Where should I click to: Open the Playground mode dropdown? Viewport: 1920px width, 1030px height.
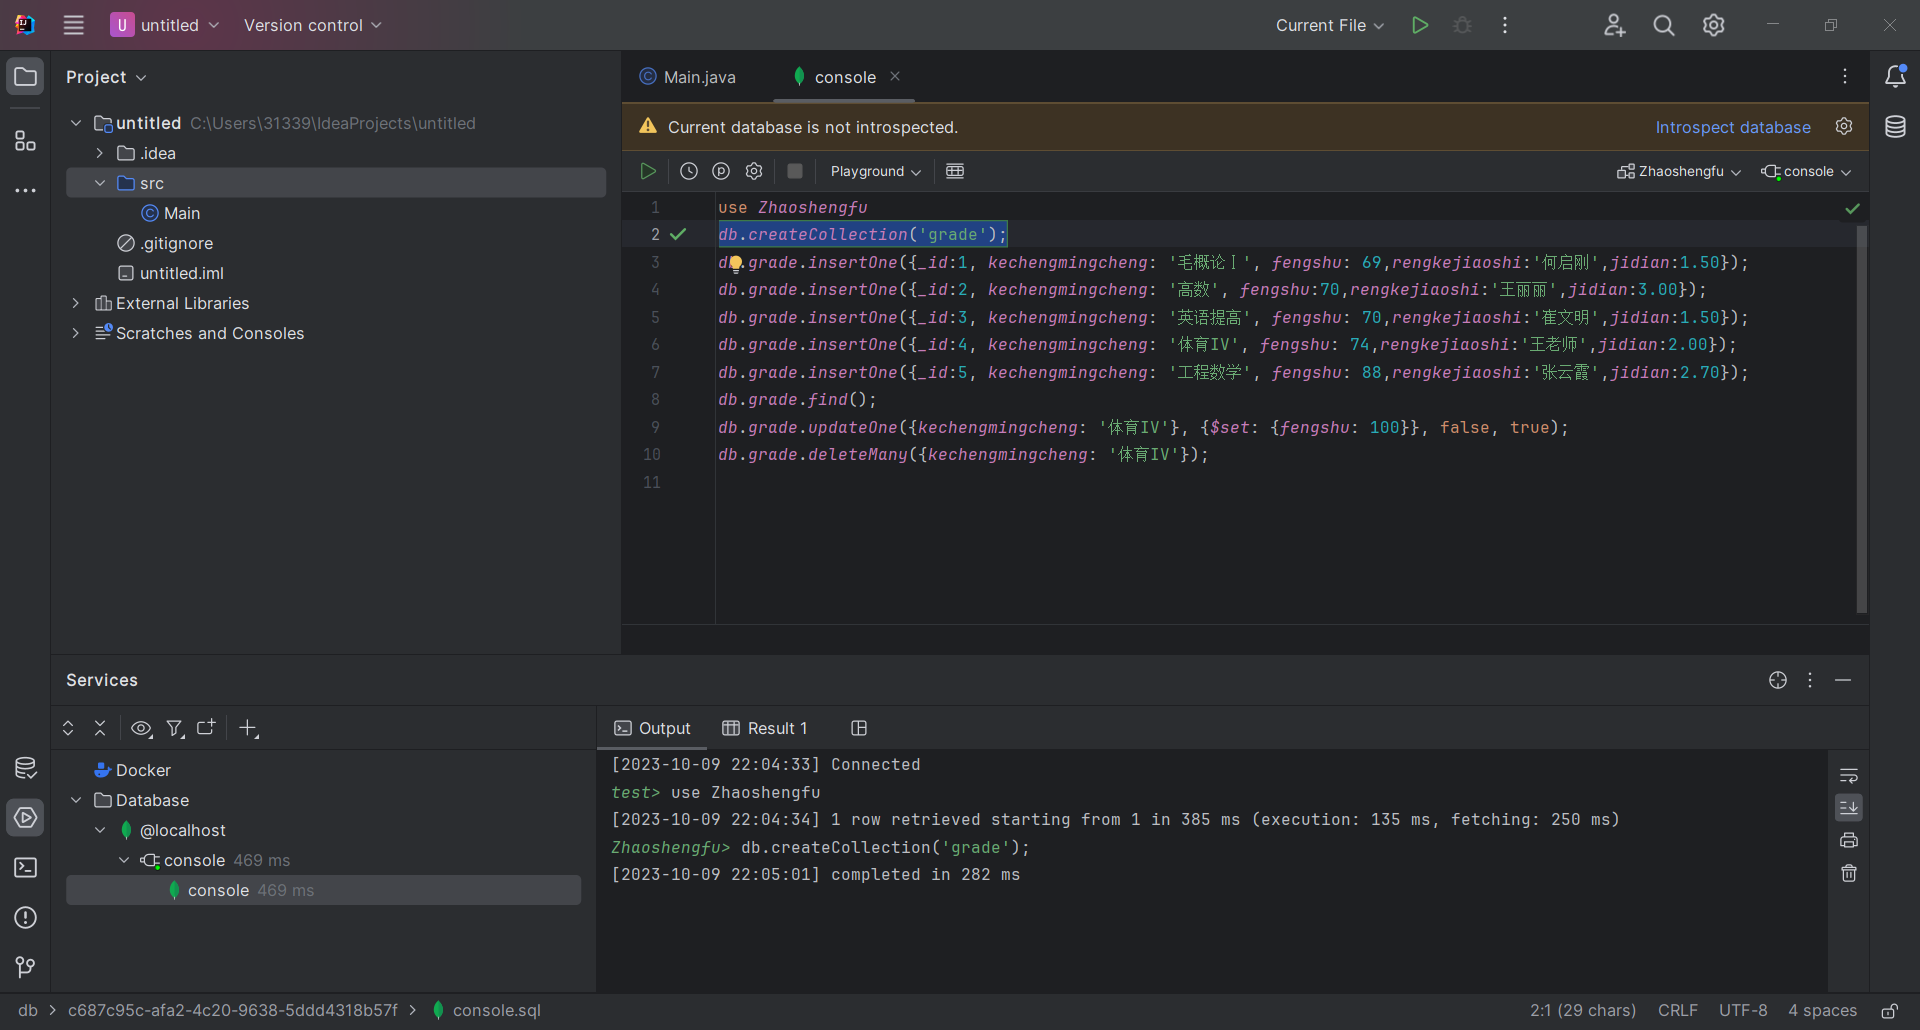click(875, 171)
